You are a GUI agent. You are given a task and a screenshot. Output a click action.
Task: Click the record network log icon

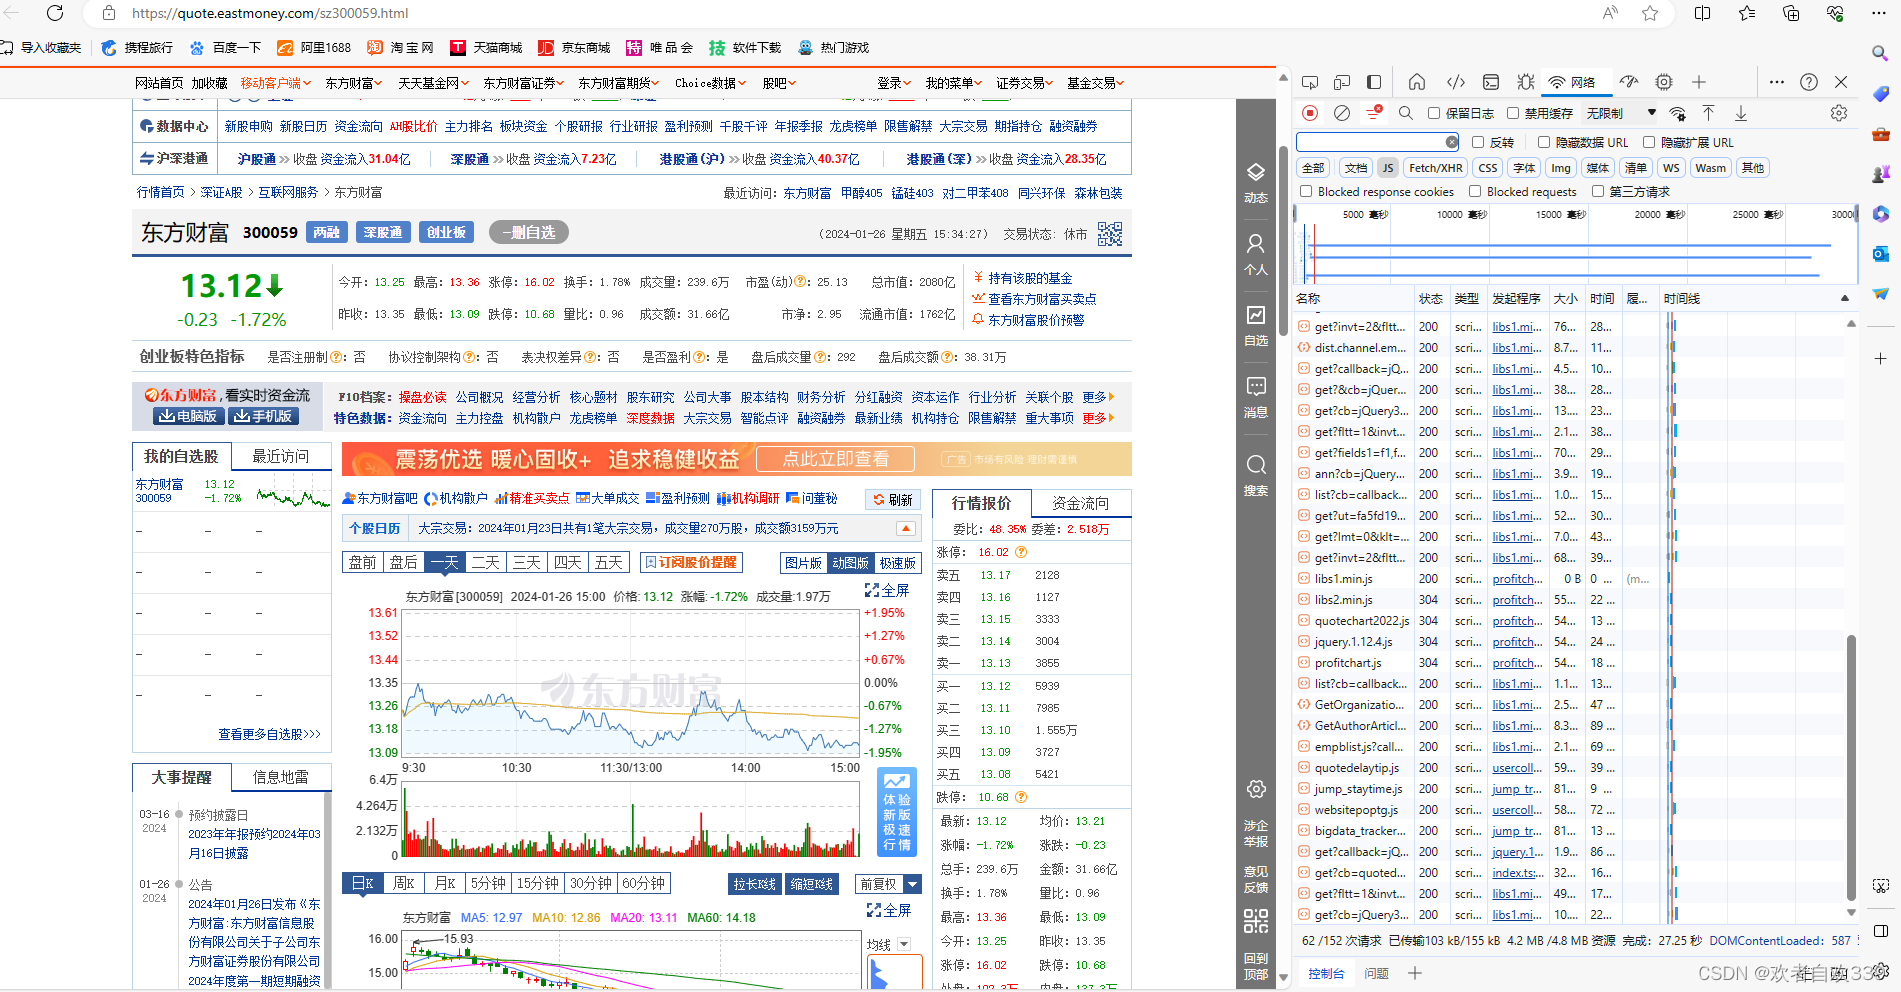click(x=1310, y=113)
